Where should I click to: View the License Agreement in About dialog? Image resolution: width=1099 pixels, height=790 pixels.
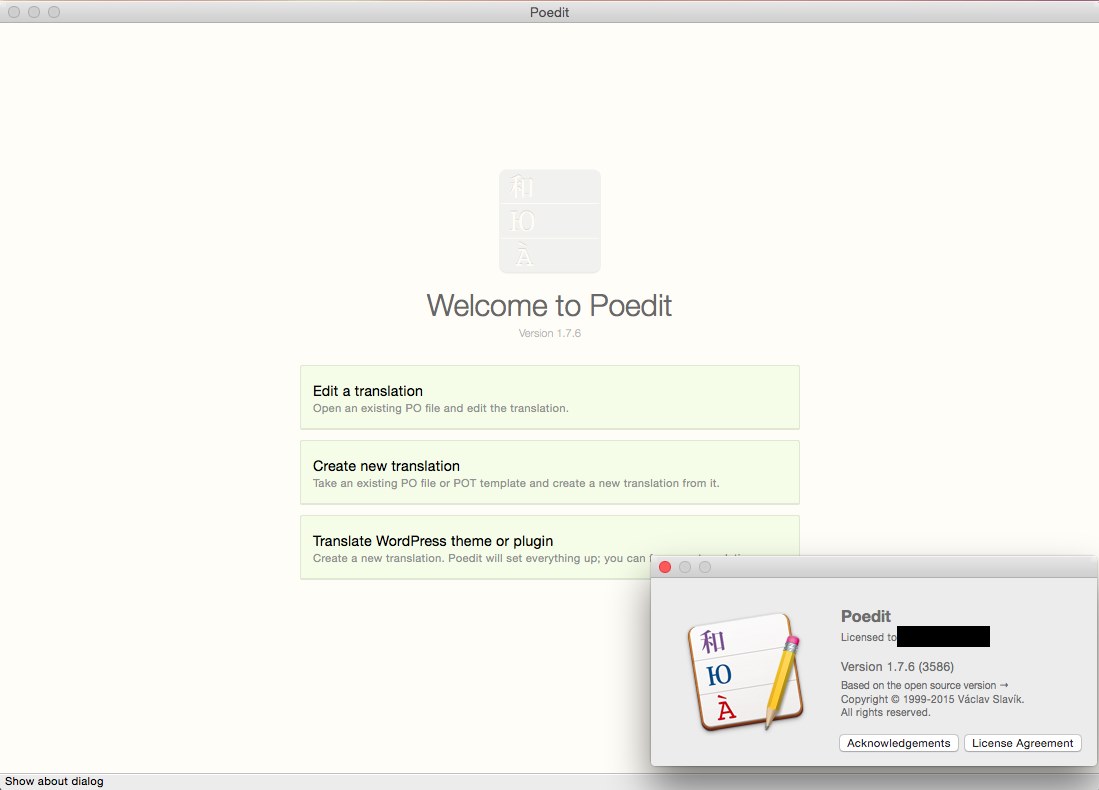pos(1023,743)
